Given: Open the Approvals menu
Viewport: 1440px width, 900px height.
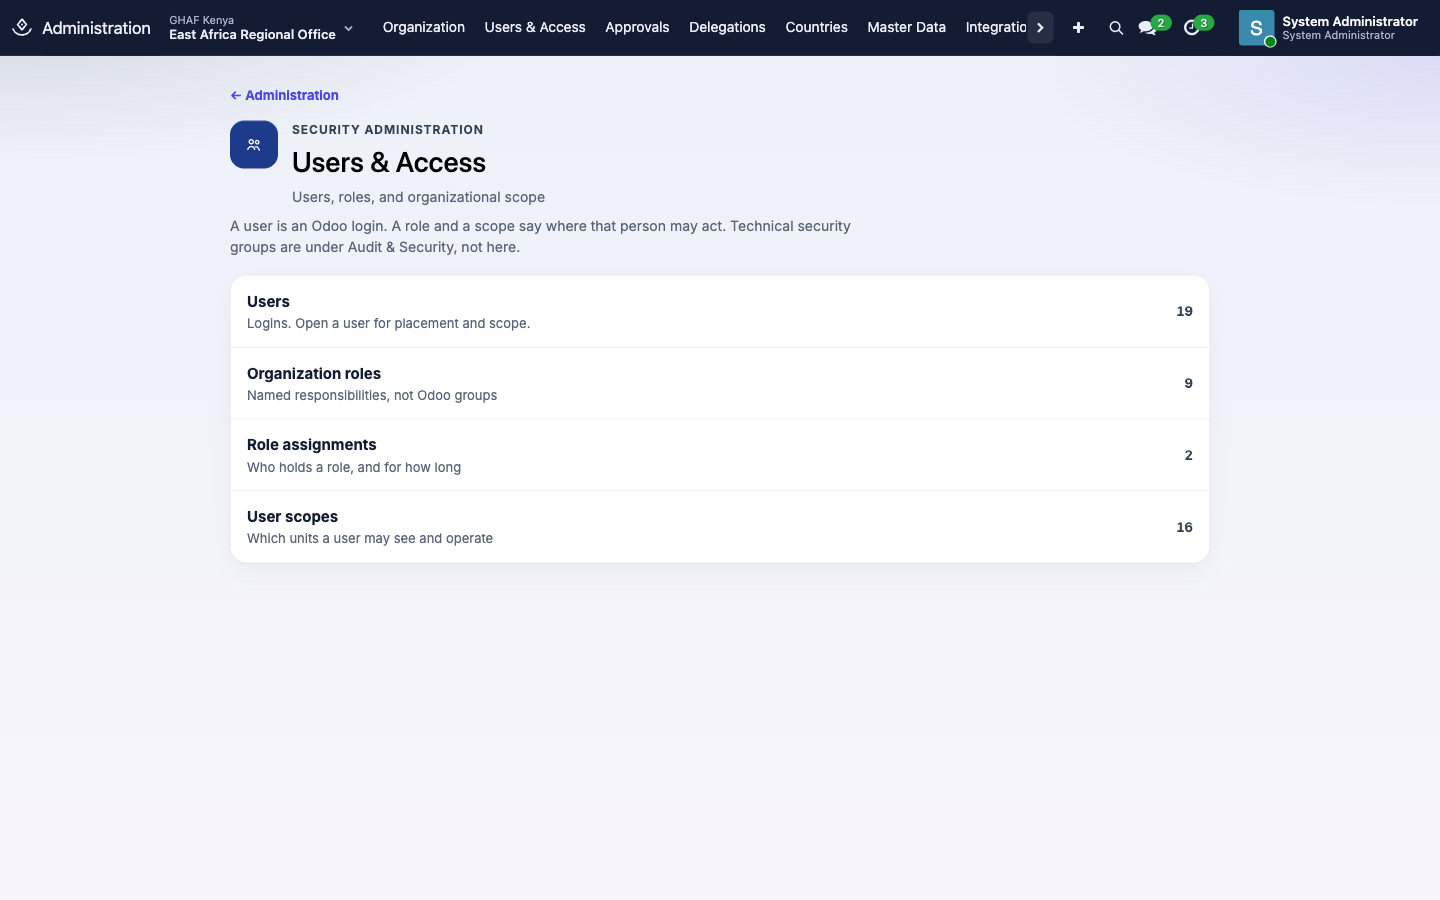Looking at the screenshot, I should click(x=637, y=27).
